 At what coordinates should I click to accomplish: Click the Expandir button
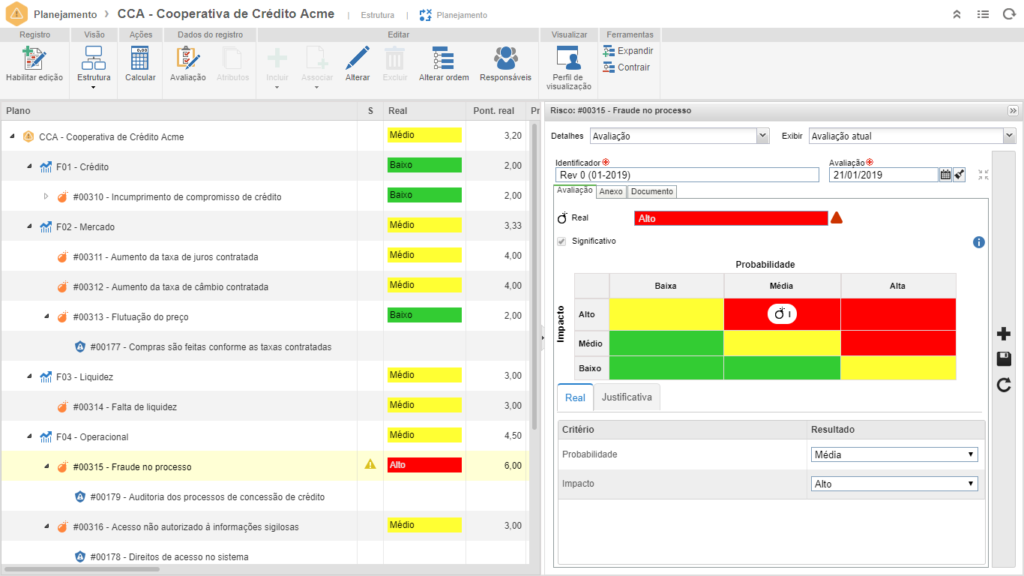pyautogui.click(x=628, y=50)
